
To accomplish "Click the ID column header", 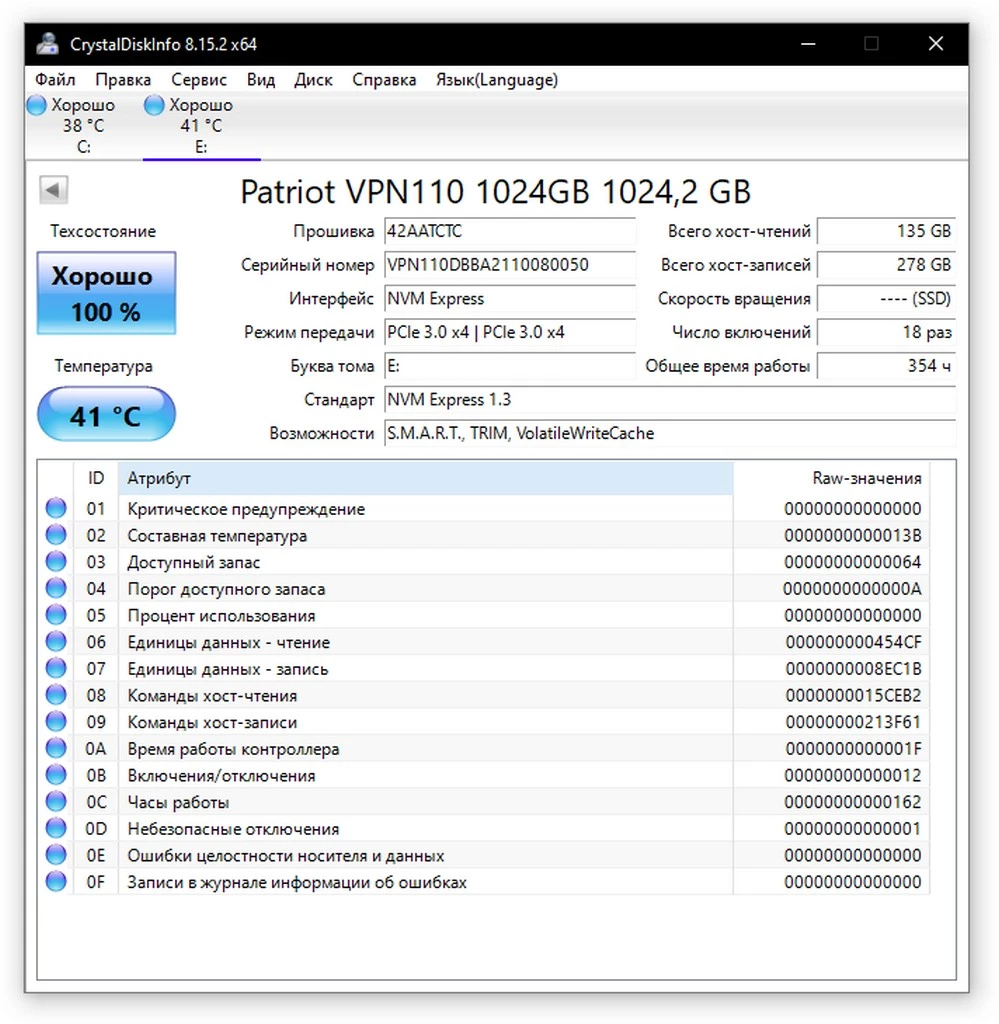I will (95, 478).
